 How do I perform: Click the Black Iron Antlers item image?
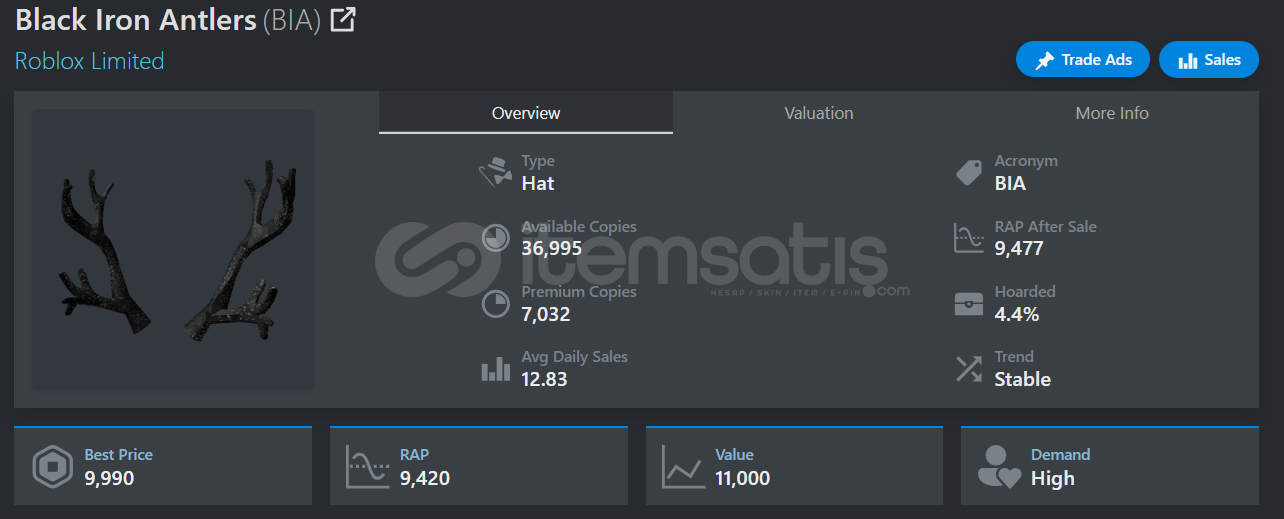[173, 250]
